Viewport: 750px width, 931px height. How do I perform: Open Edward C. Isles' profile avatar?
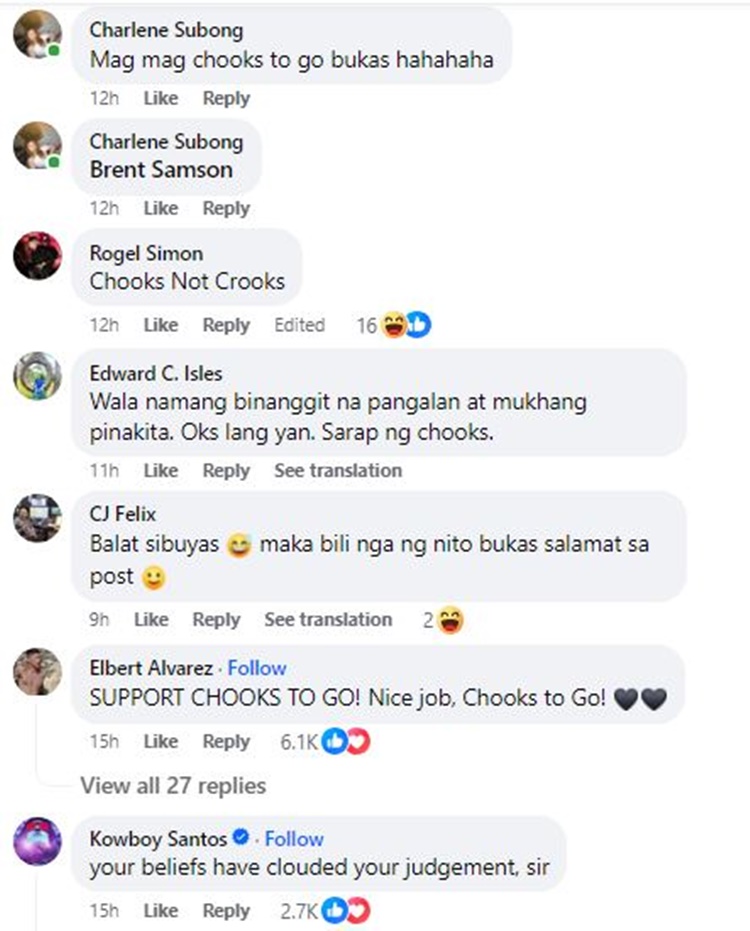tap(37, 376)
